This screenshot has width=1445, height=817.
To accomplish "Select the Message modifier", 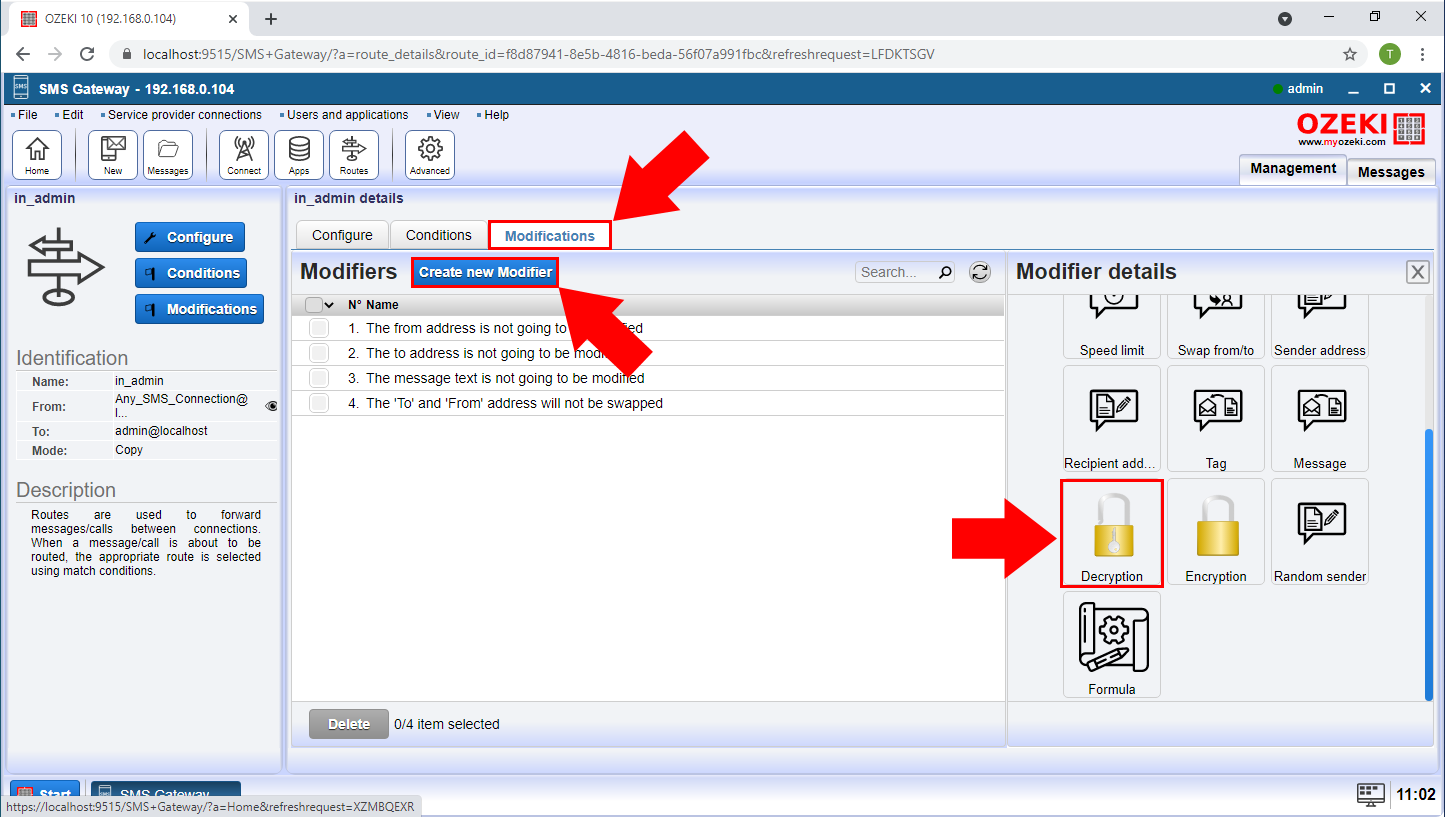I will 1320,418.
